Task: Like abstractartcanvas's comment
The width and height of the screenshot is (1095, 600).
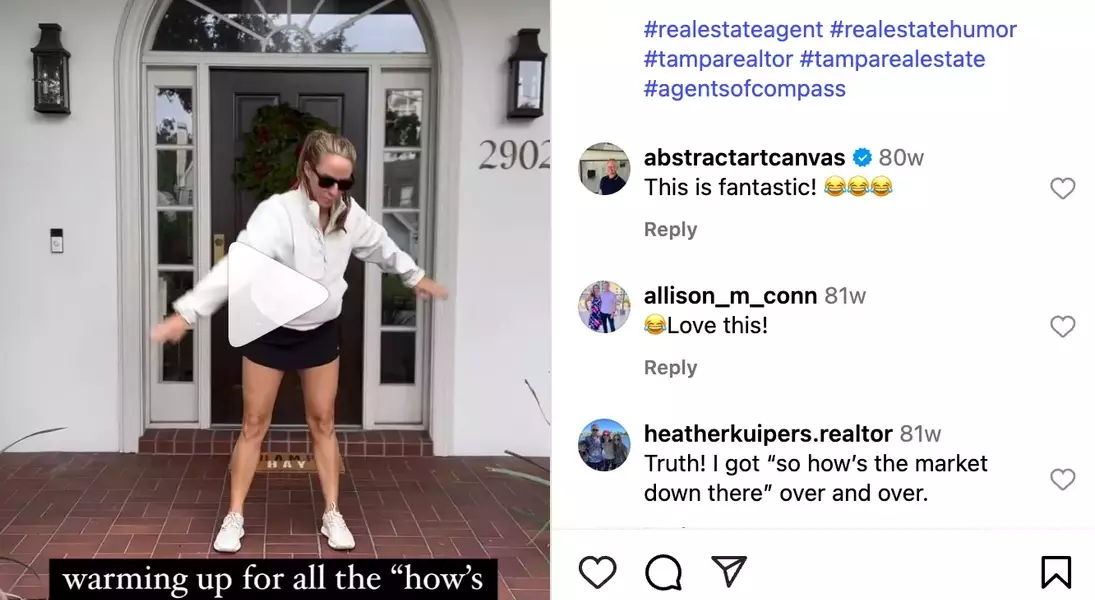Action: pyautogui.click(x=1062, y=188)
